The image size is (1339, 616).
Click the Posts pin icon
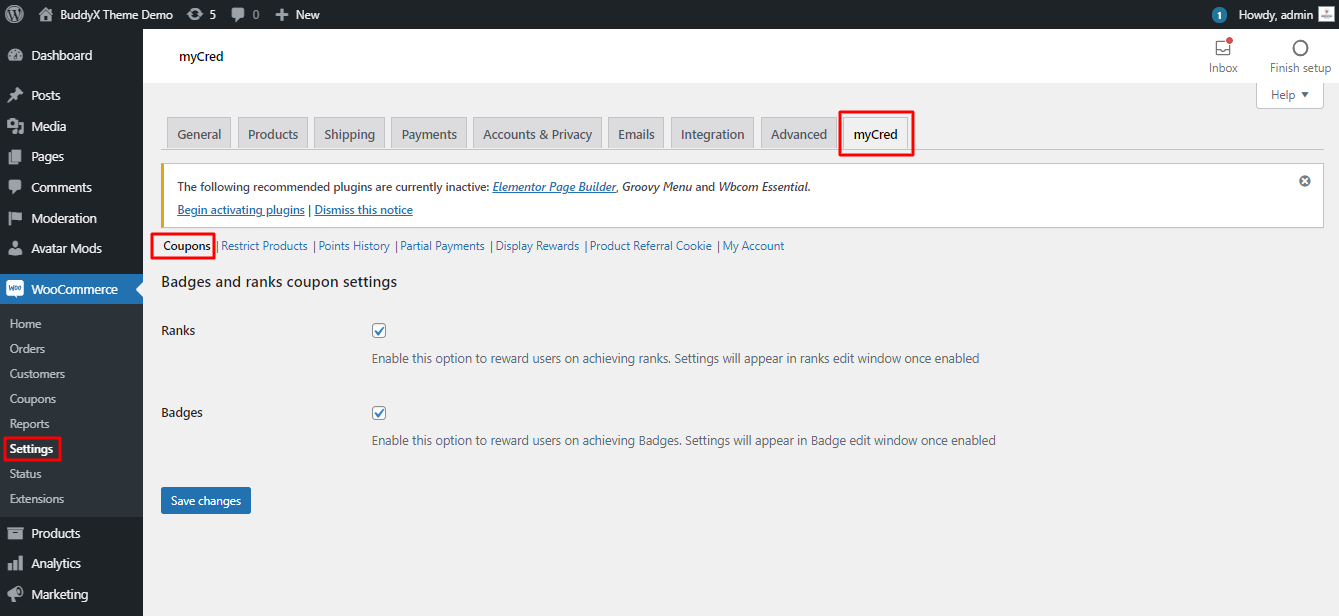click(x=15, y=95)
